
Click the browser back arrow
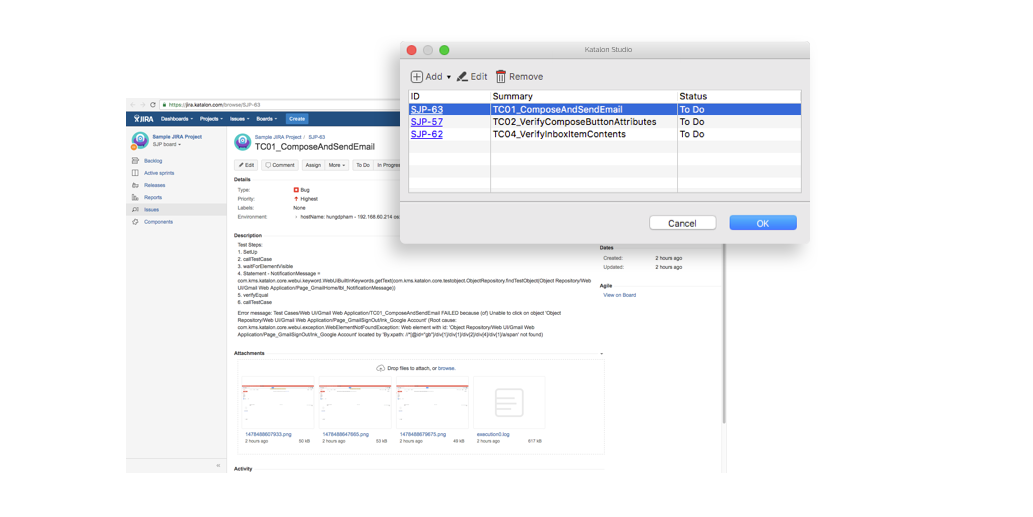point(132,105)
